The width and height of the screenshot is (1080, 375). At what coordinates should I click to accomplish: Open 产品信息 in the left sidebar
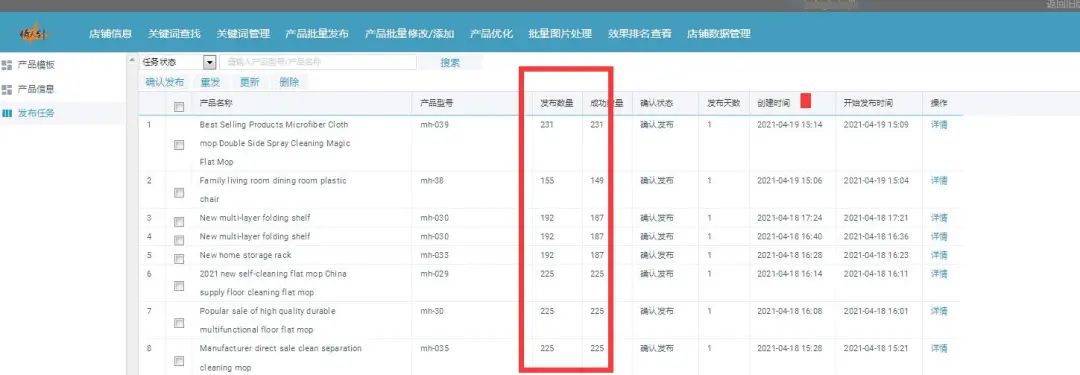coord(36,89)
